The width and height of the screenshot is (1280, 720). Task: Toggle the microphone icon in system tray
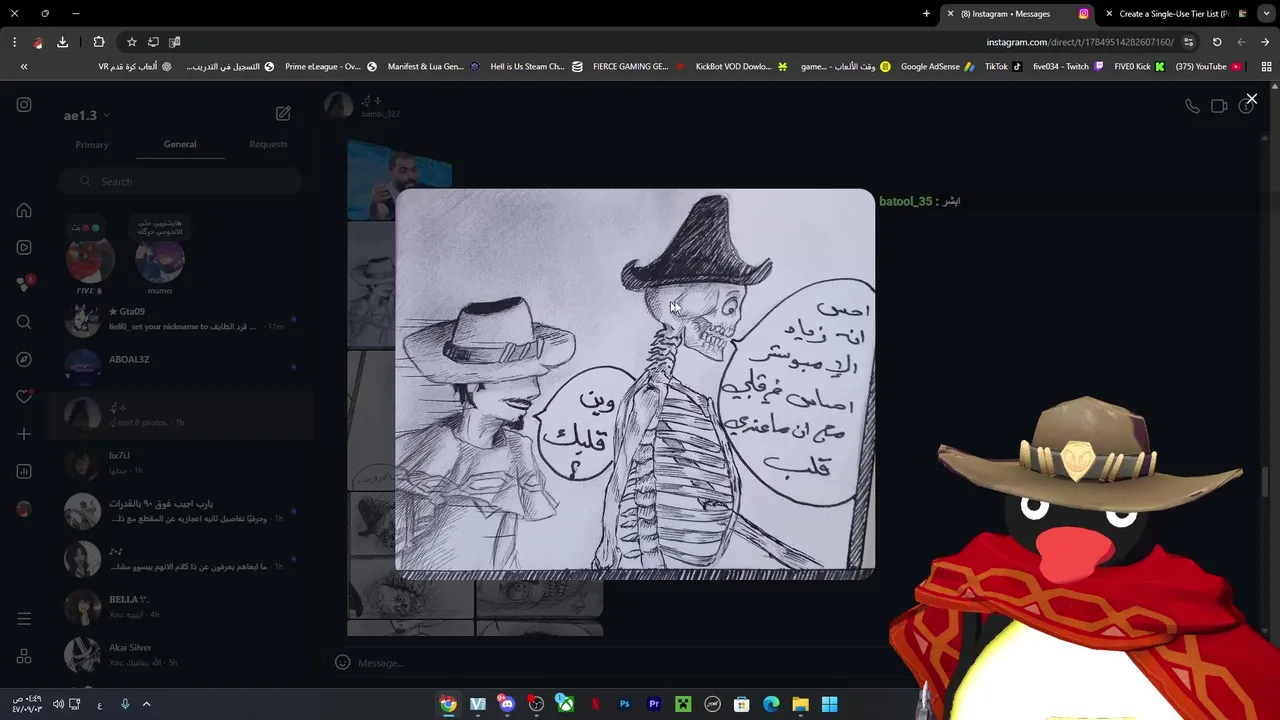pos(125,704)
